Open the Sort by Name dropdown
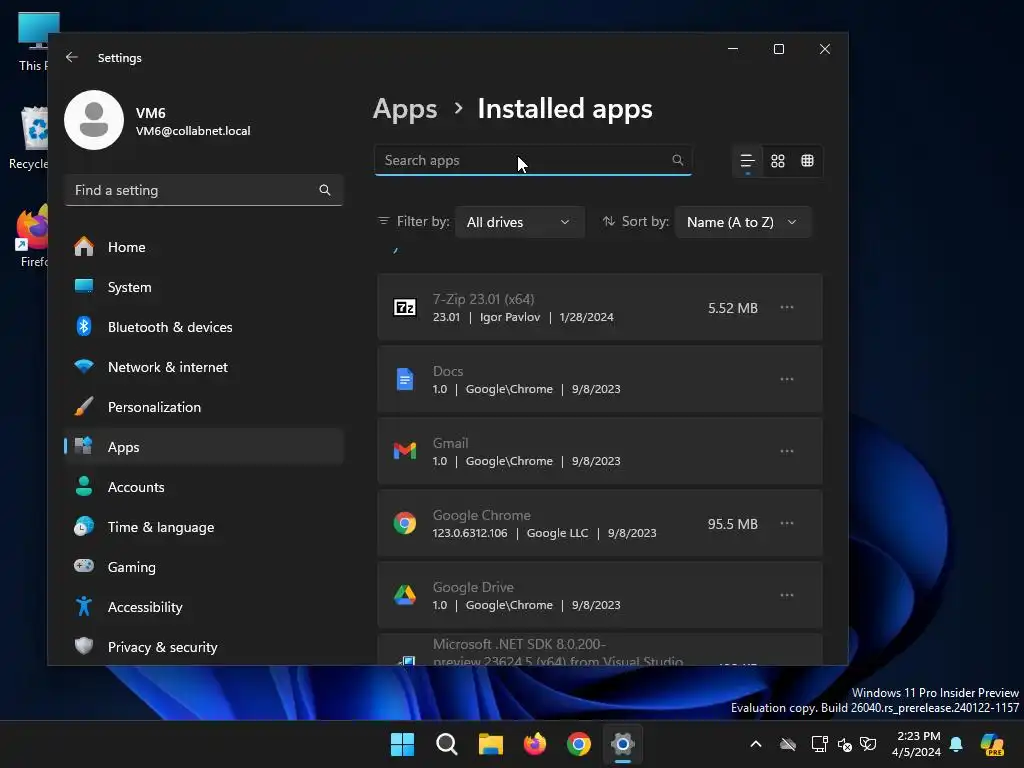Viewport: 1024px width, 768px height. (743, 222)
